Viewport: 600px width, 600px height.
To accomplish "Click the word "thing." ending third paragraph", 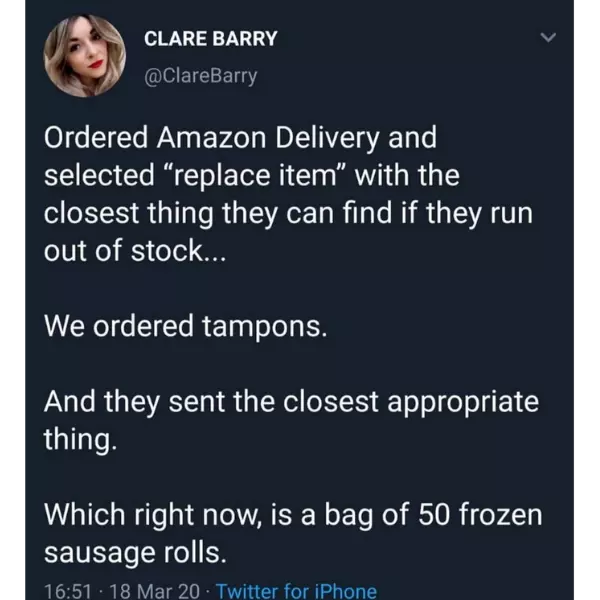I will [80, 440].
